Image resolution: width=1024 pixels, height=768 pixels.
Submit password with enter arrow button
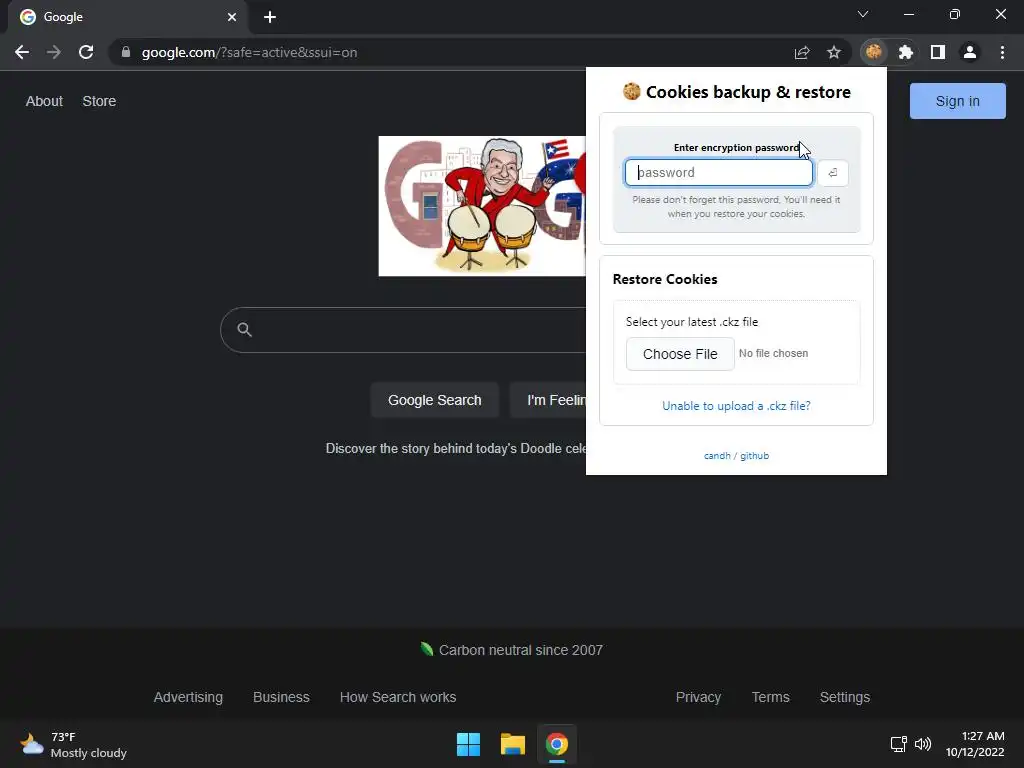(833, 173)
